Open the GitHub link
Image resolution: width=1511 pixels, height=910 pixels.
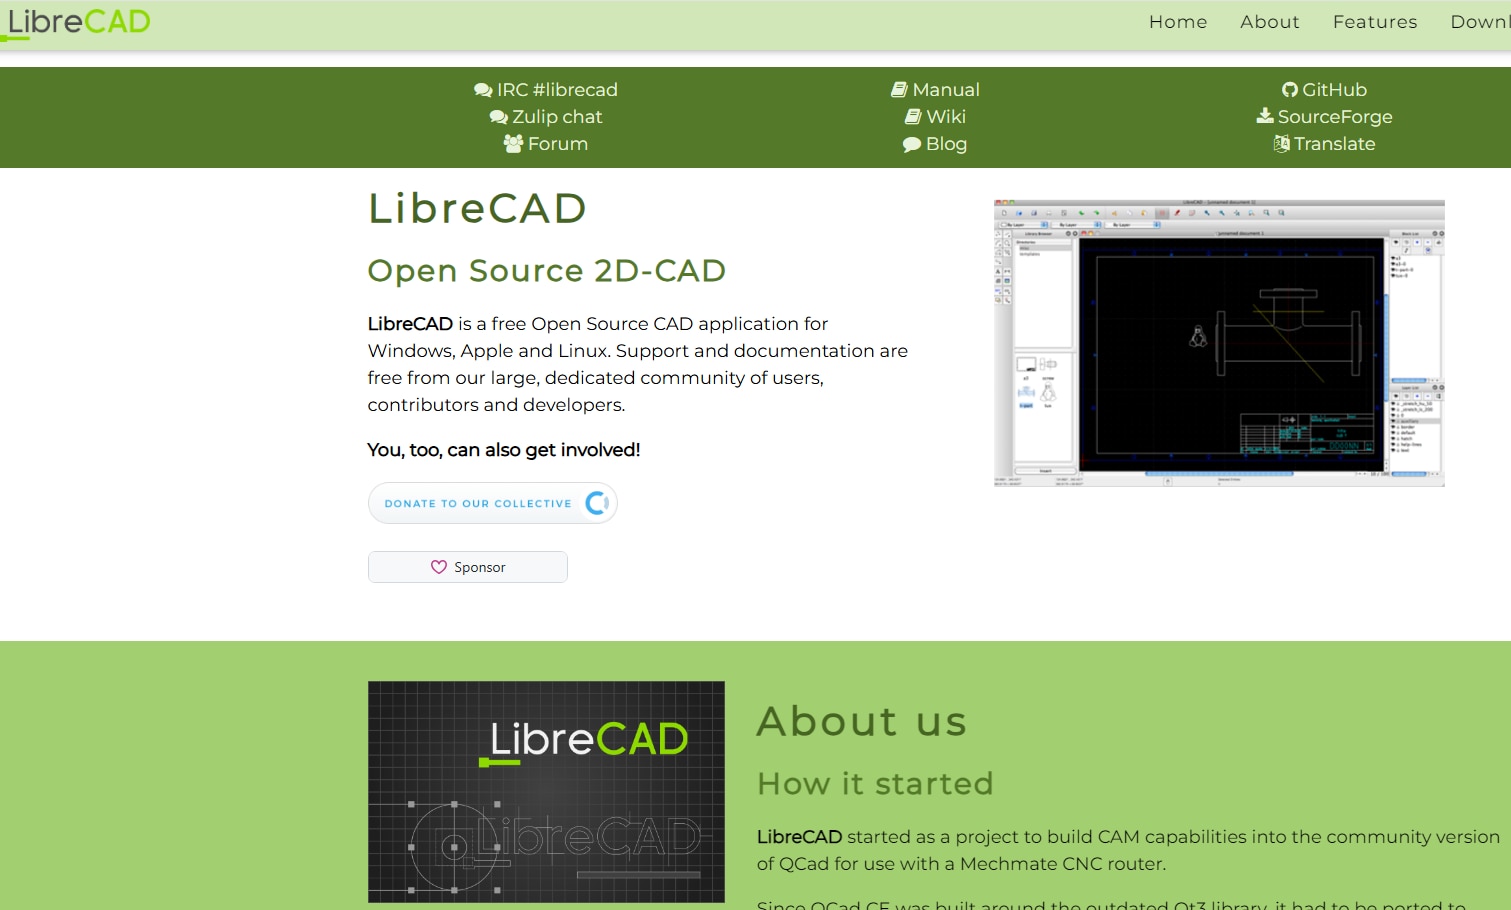(x=1334, y=90)
